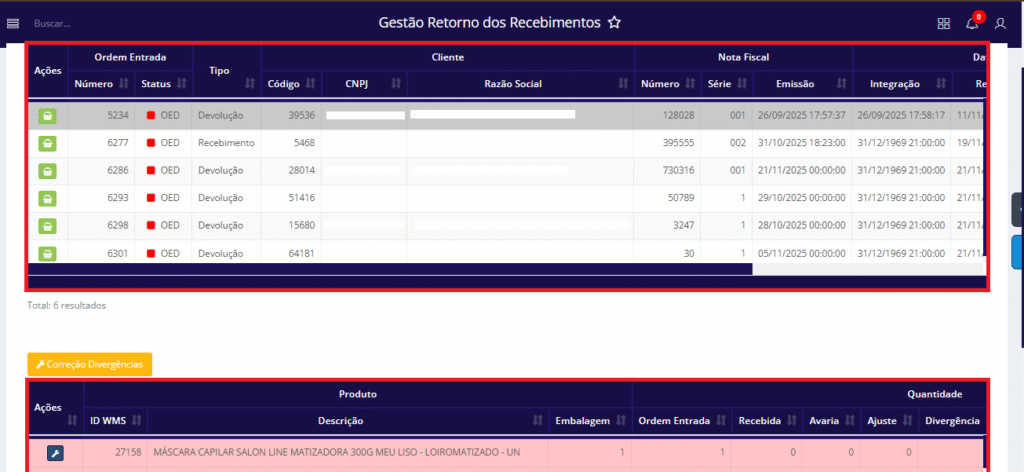This screenshot has width=1024, height=472.
Task: Open the hamburger menu icon
Action: pos(13,22)
